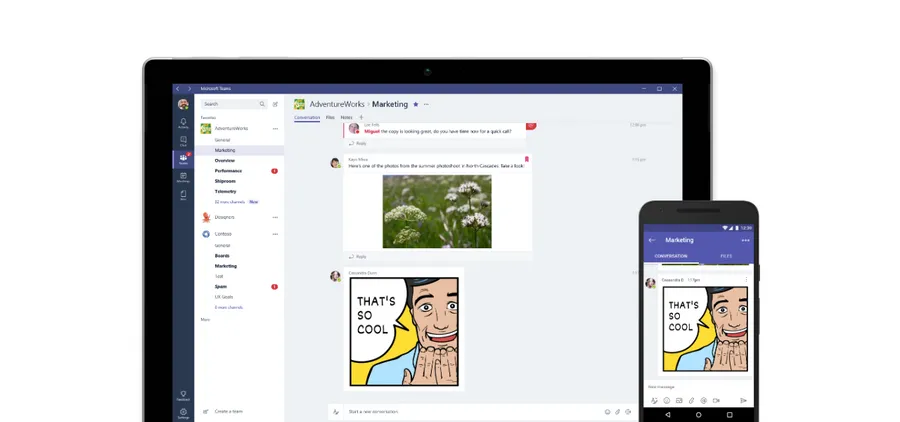
Task: Tap the phone send arrow icon
Action: pyautogui.click(x=743, y=401)
